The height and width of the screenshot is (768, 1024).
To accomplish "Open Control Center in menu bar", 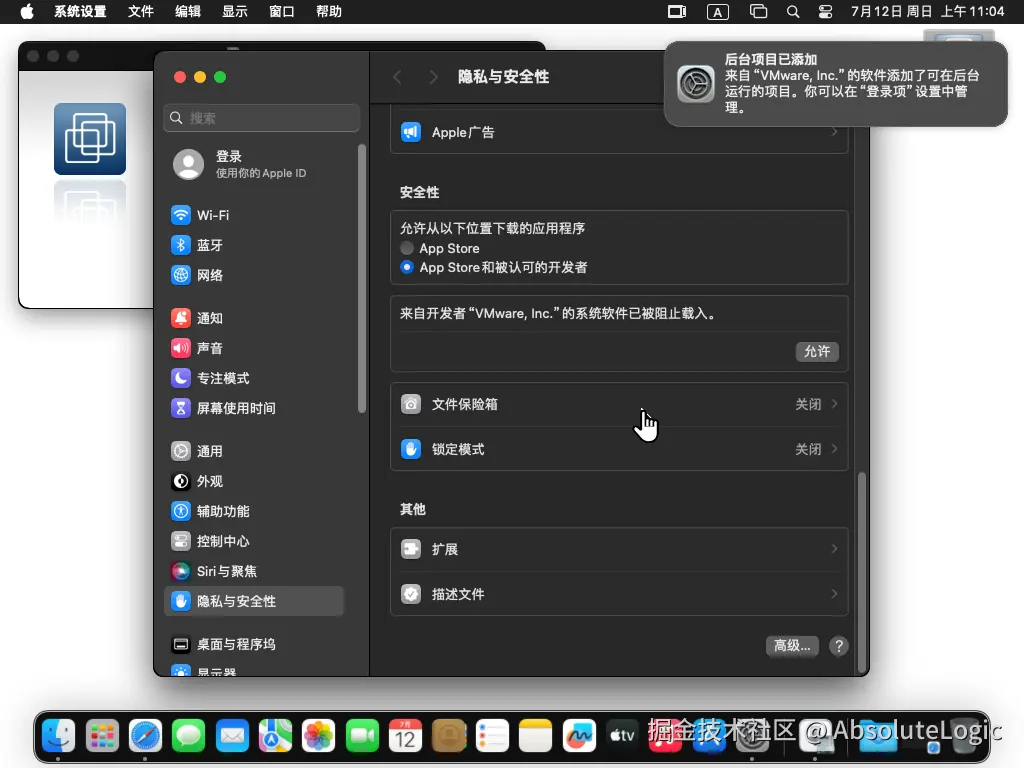I will click(x=825, y=12).
